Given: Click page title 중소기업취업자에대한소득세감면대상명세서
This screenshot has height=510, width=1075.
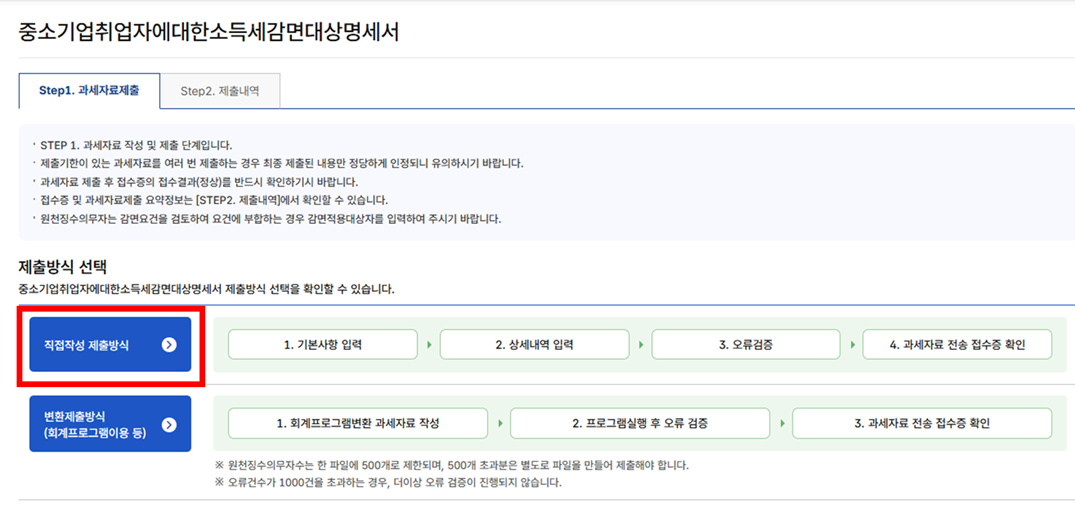Looking at the screenshot, I should coord(209,31).
